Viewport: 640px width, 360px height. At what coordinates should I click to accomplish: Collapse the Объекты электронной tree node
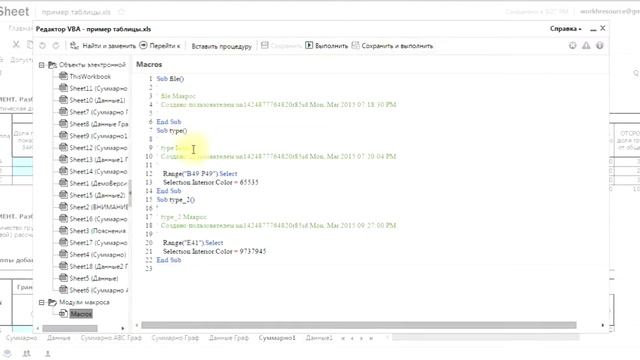pos(42,65)
